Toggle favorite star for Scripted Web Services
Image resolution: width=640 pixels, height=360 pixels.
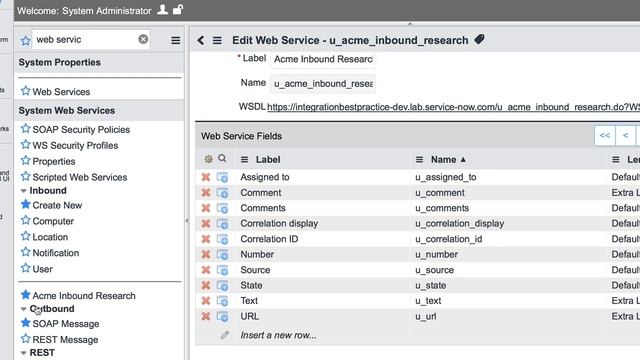(26, 176)
